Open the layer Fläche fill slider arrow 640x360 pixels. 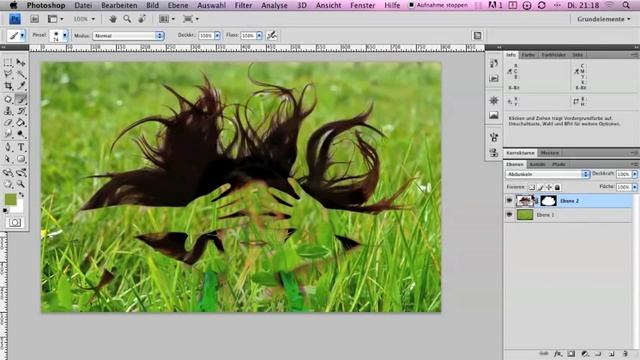[x=635, y=187]
